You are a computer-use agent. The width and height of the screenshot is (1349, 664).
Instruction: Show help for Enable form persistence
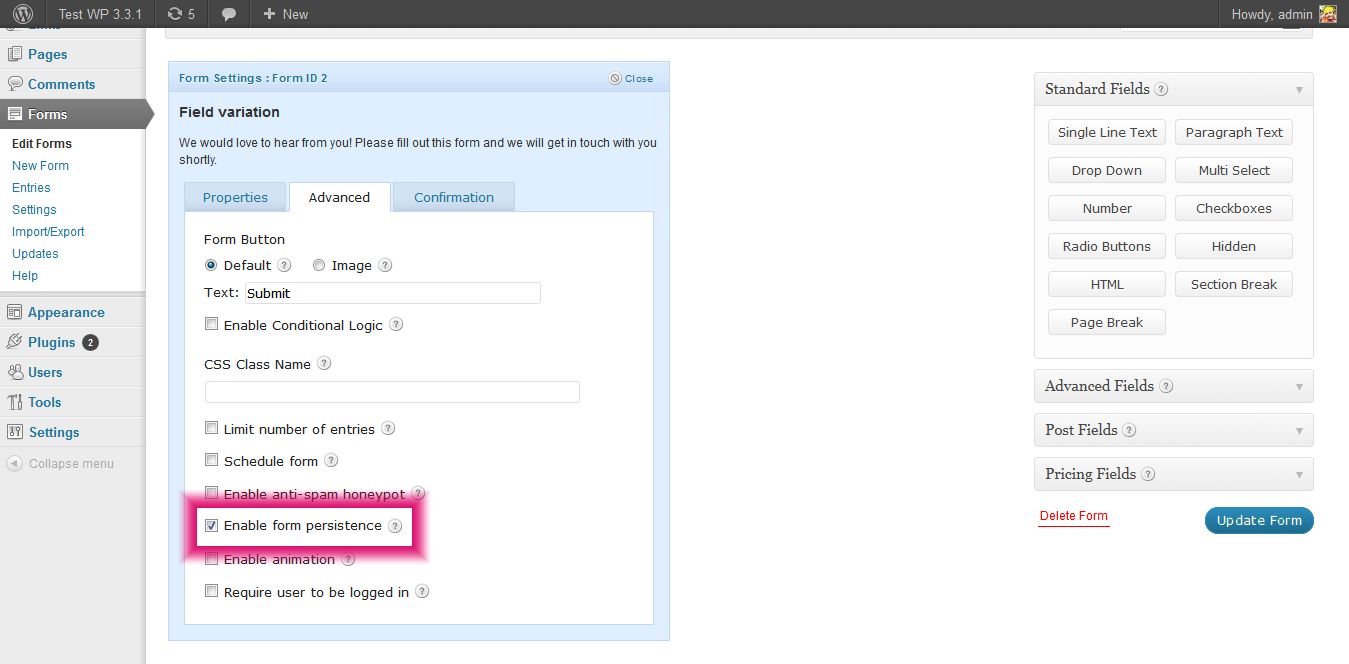pos(395,526)
